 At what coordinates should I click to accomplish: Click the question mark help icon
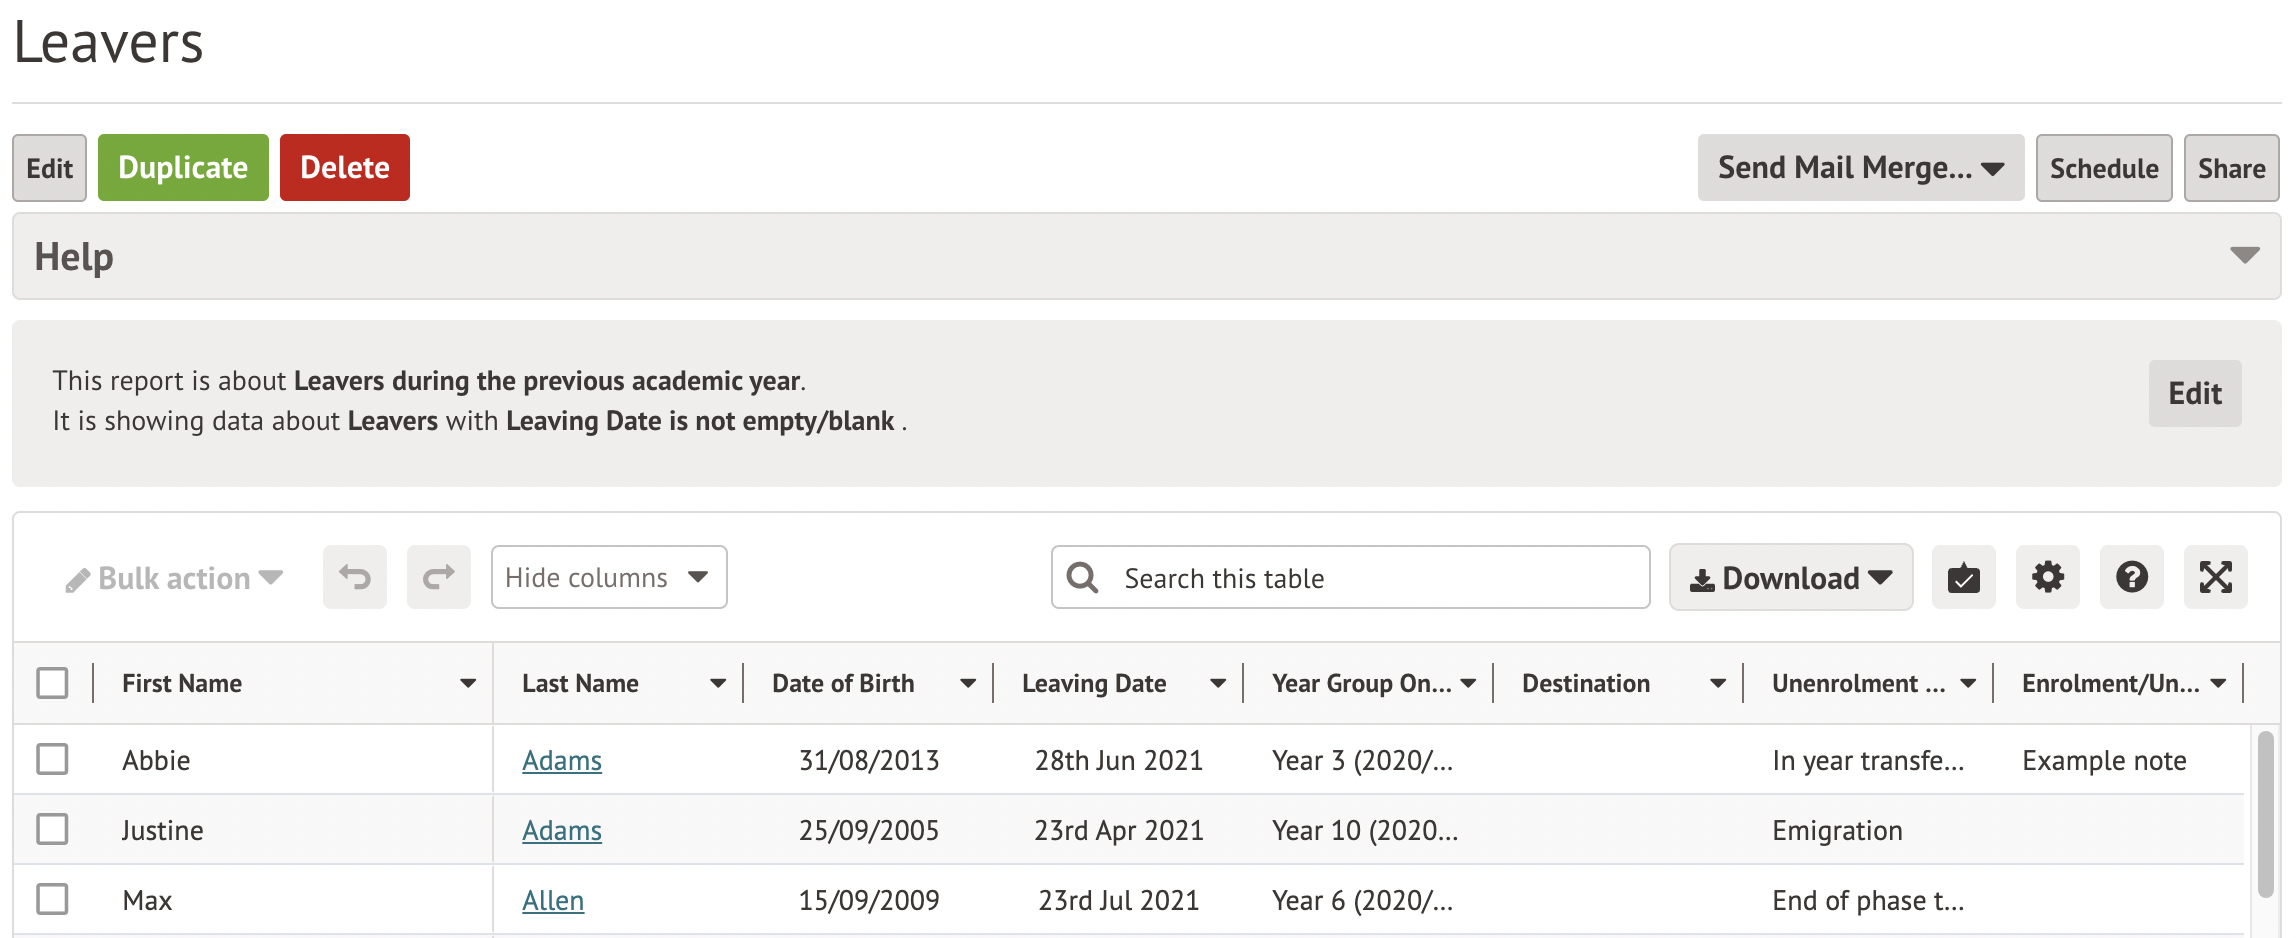click(2131, 577)
